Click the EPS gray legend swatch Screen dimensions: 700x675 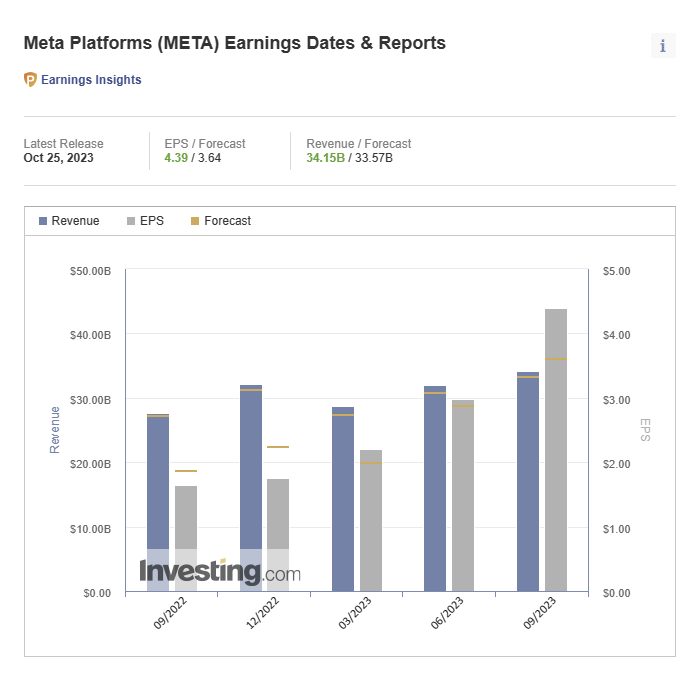pos(131,221)
